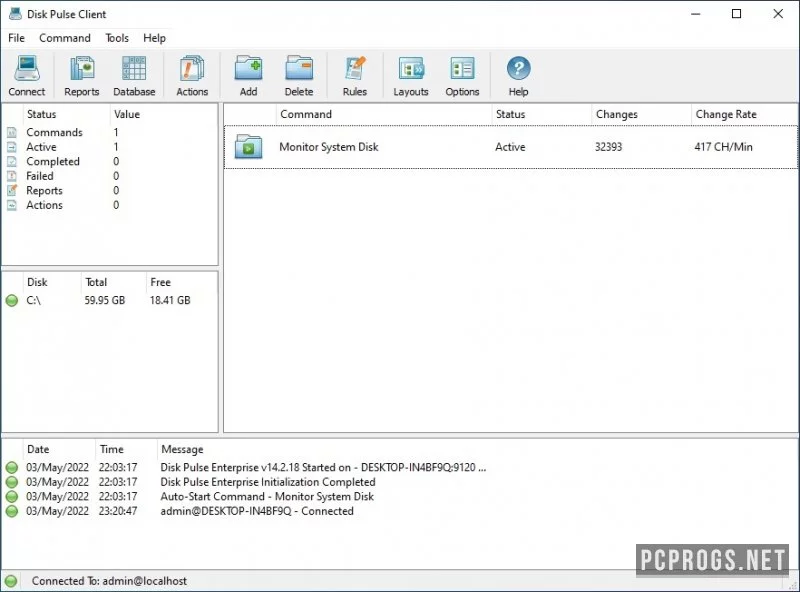Click the Reports status row icon
The image size is (800, 592).
(x=12, y=190)
